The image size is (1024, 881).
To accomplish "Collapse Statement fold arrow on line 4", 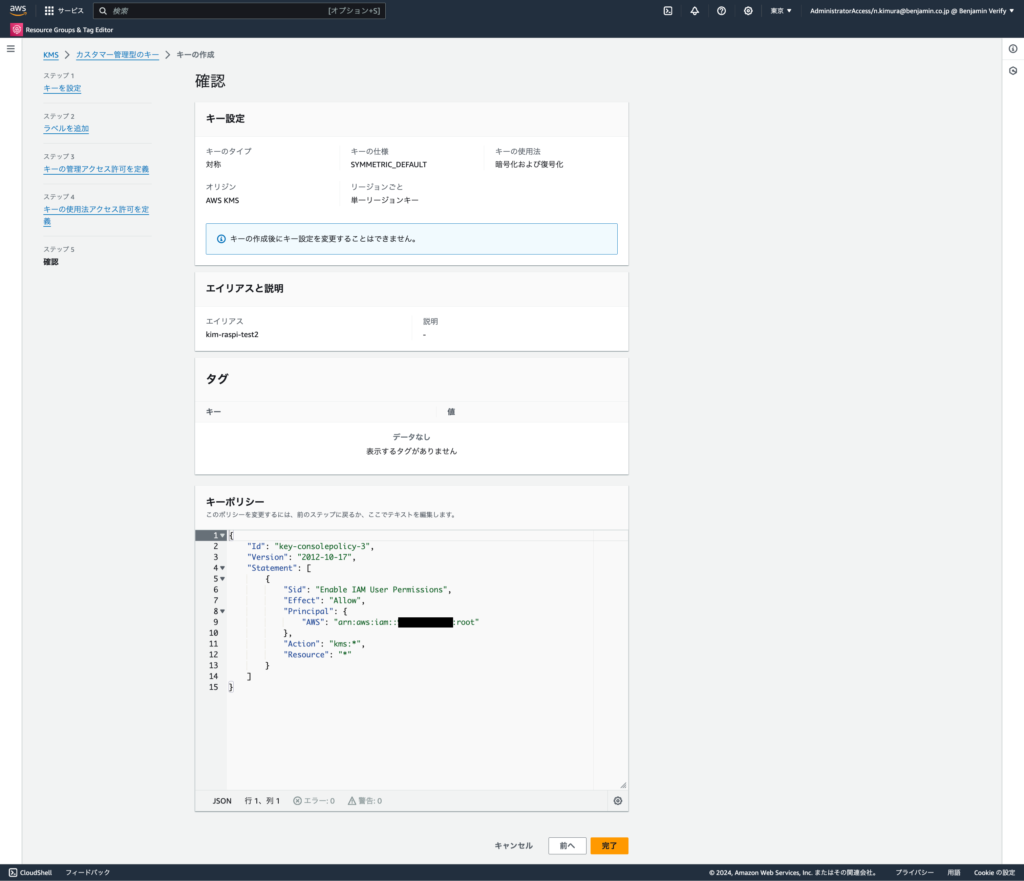I will tap(223, 568).
